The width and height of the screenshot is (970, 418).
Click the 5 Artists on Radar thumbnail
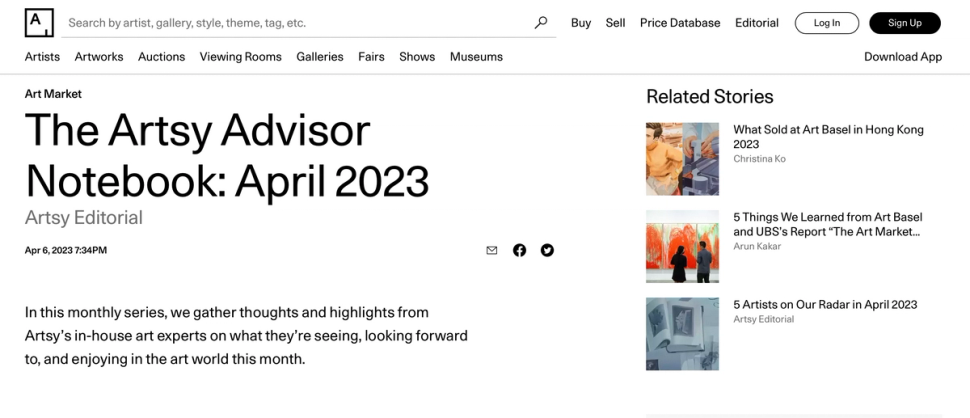point(682,334)
